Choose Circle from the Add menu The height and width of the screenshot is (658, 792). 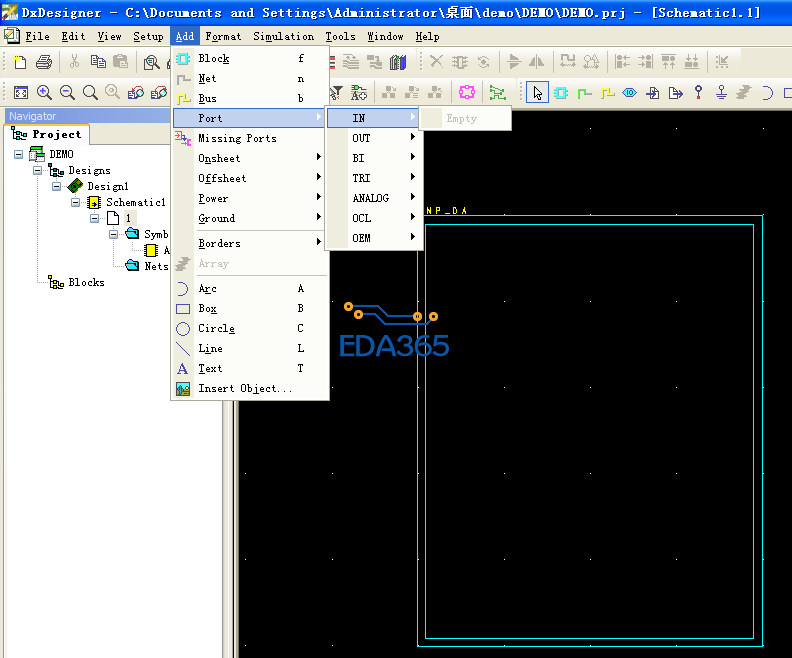(251, 328)
